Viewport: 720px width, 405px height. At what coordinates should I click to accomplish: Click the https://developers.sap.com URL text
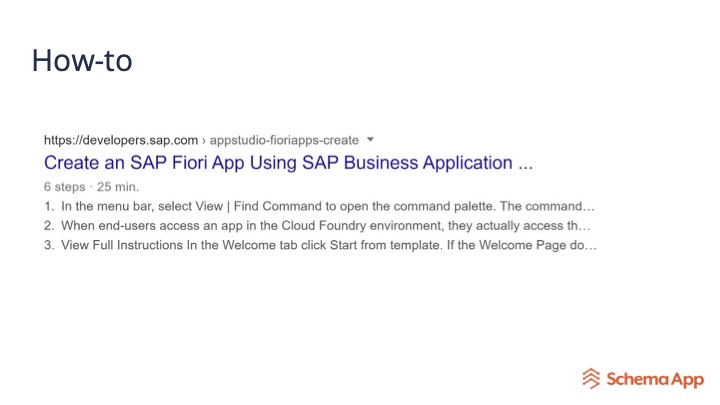121,140
